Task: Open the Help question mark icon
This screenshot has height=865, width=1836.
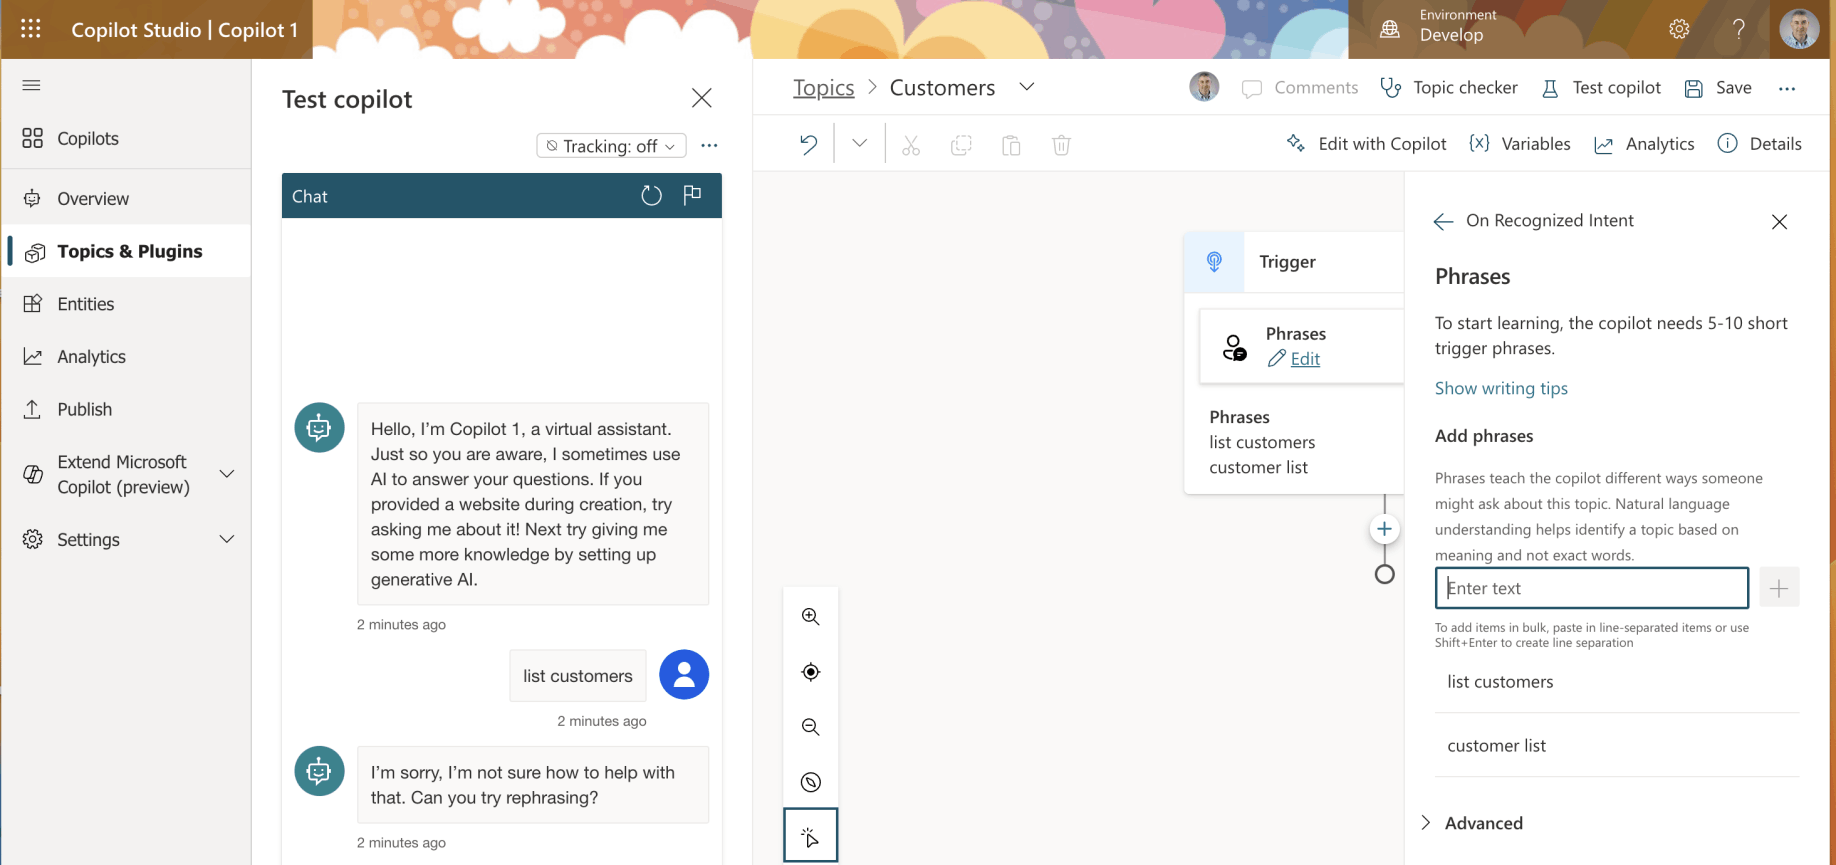Action: click(1739, 29)
